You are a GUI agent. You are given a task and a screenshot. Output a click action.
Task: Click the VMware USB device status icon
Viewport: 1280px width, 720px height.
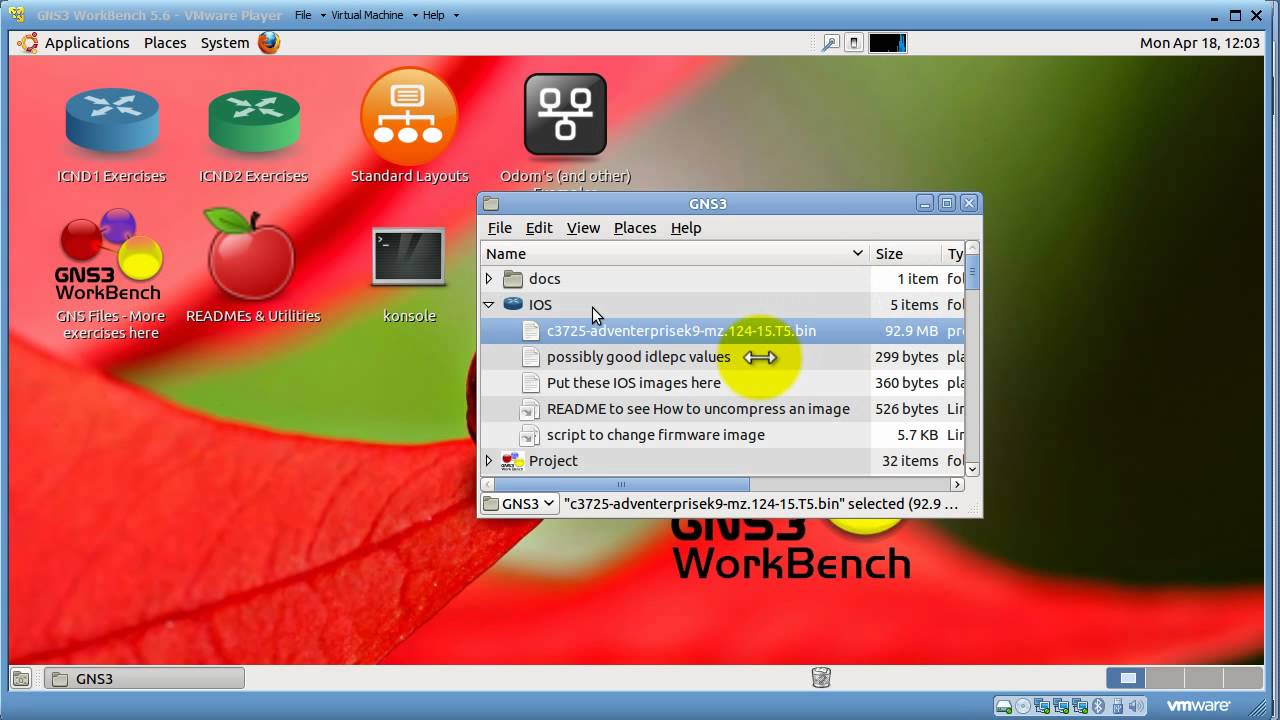click(1116, 706)
